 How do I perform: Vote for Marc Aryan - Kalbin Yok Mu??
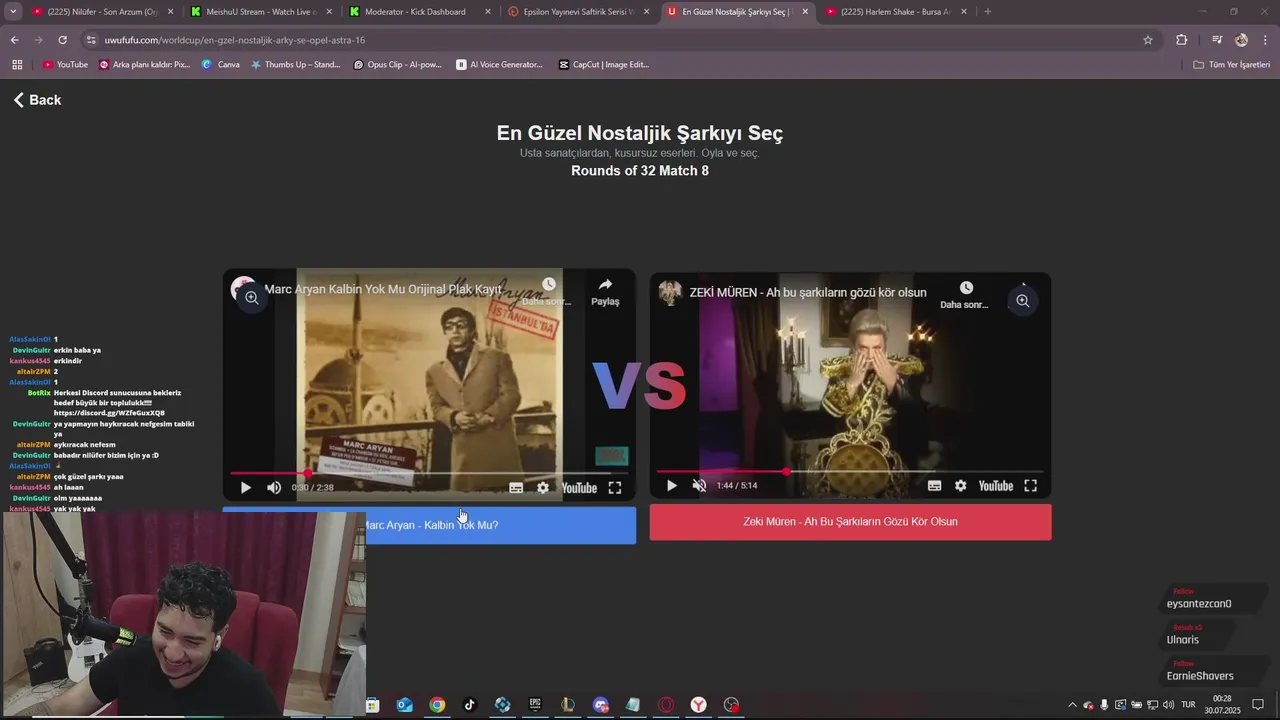point(429,525)
